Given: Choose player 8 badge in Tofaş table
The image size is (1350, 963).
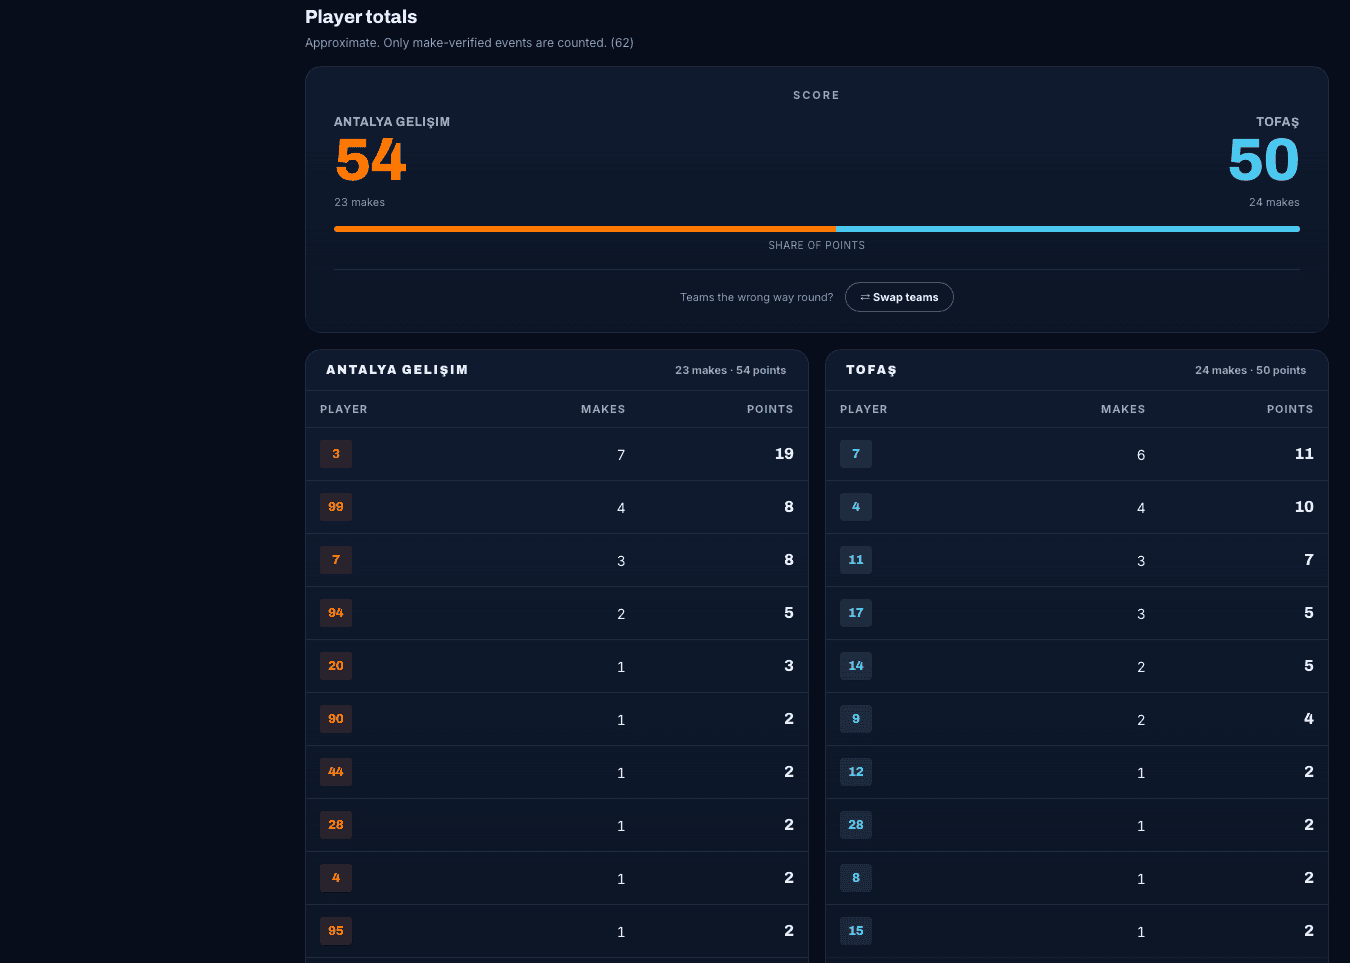Looking at the screenshot, I should point(856,878).
